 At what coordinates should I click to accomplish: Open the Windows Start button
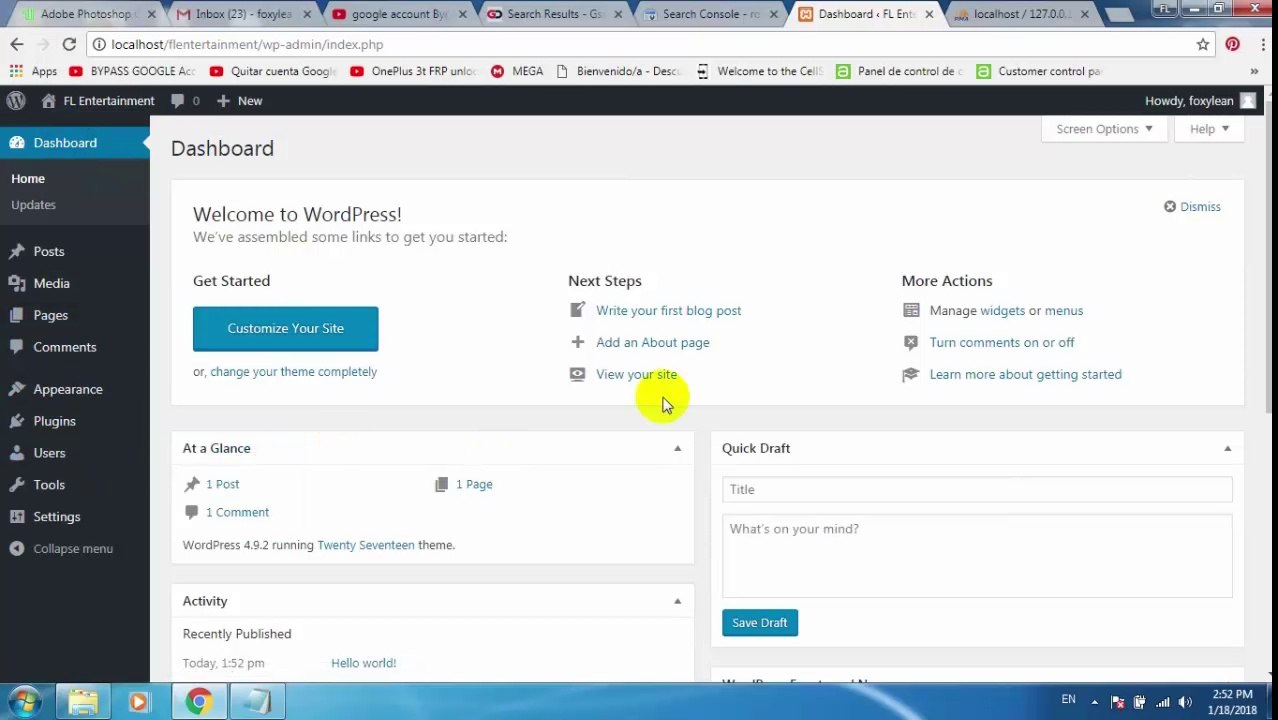25,702
